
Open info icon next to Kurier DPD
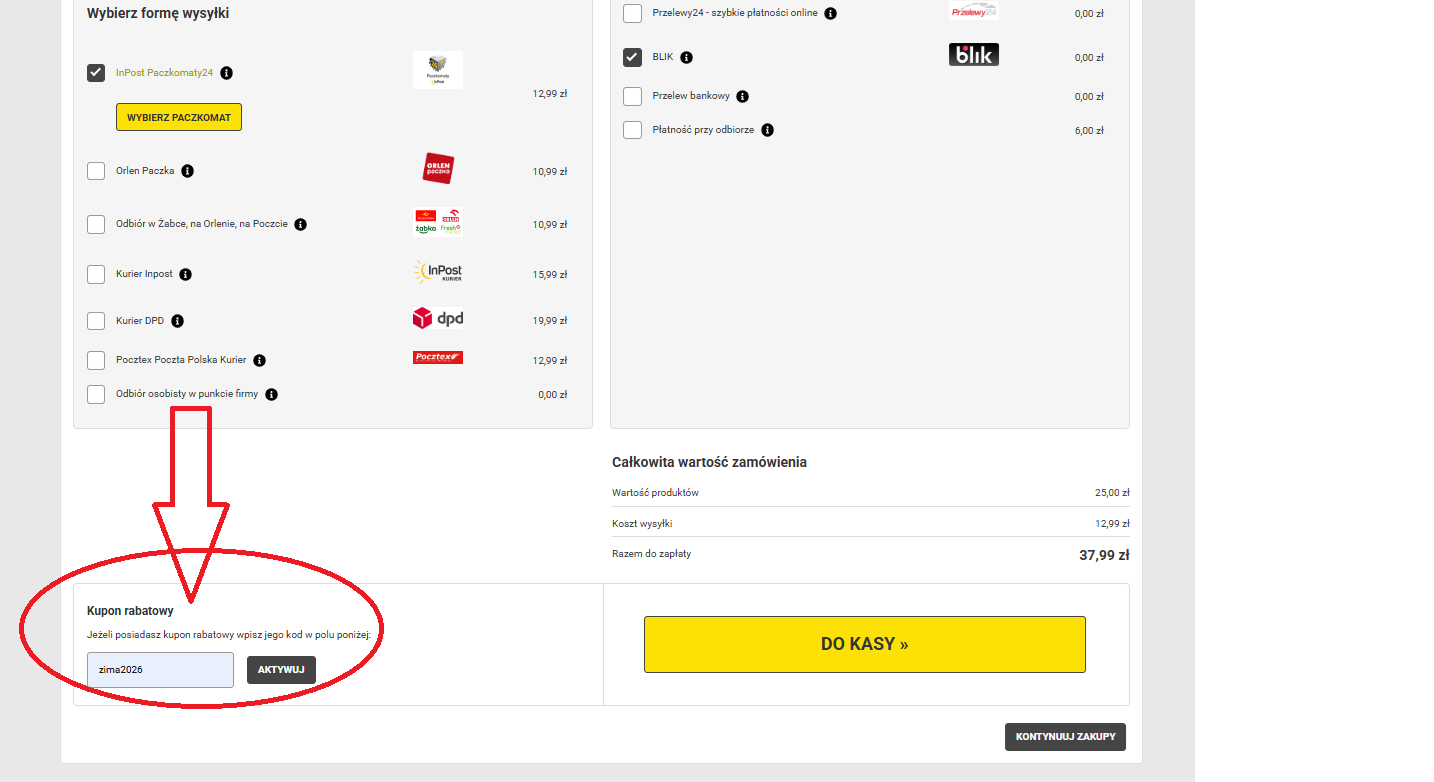pyautogui.click(x=177, y=321)
